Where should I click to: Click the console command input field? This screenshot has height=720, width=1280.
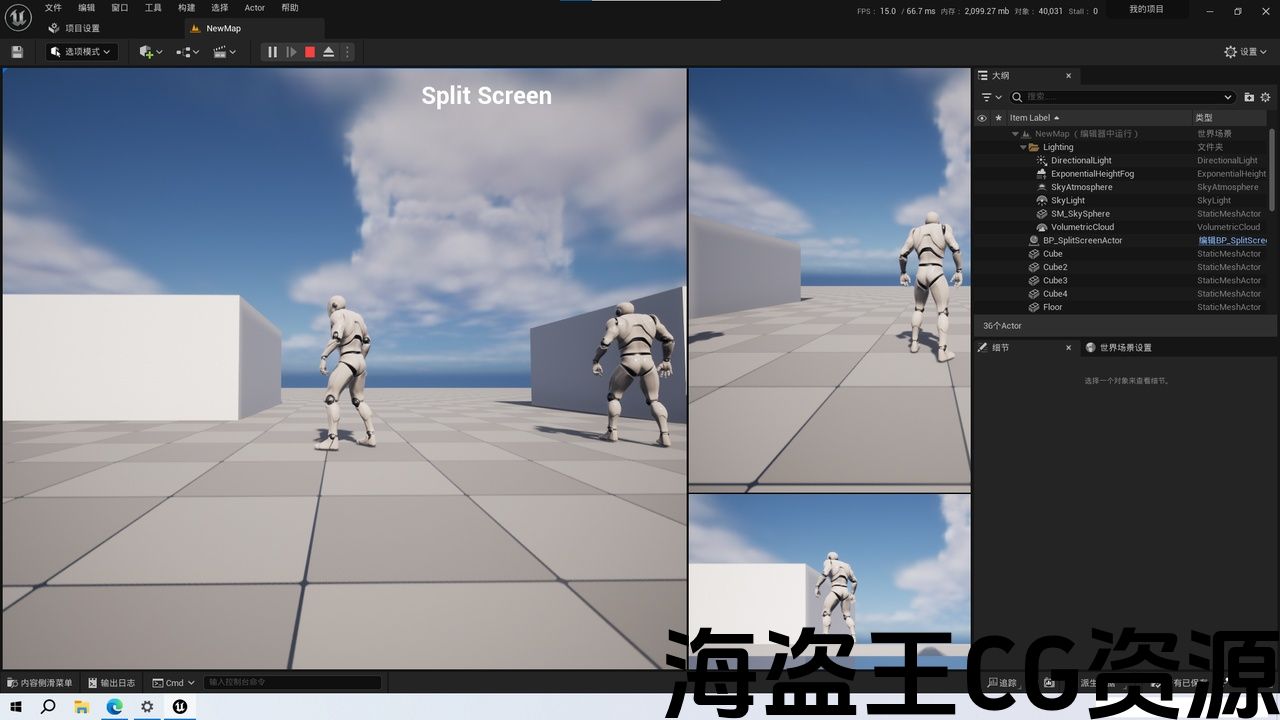point(292,683)
